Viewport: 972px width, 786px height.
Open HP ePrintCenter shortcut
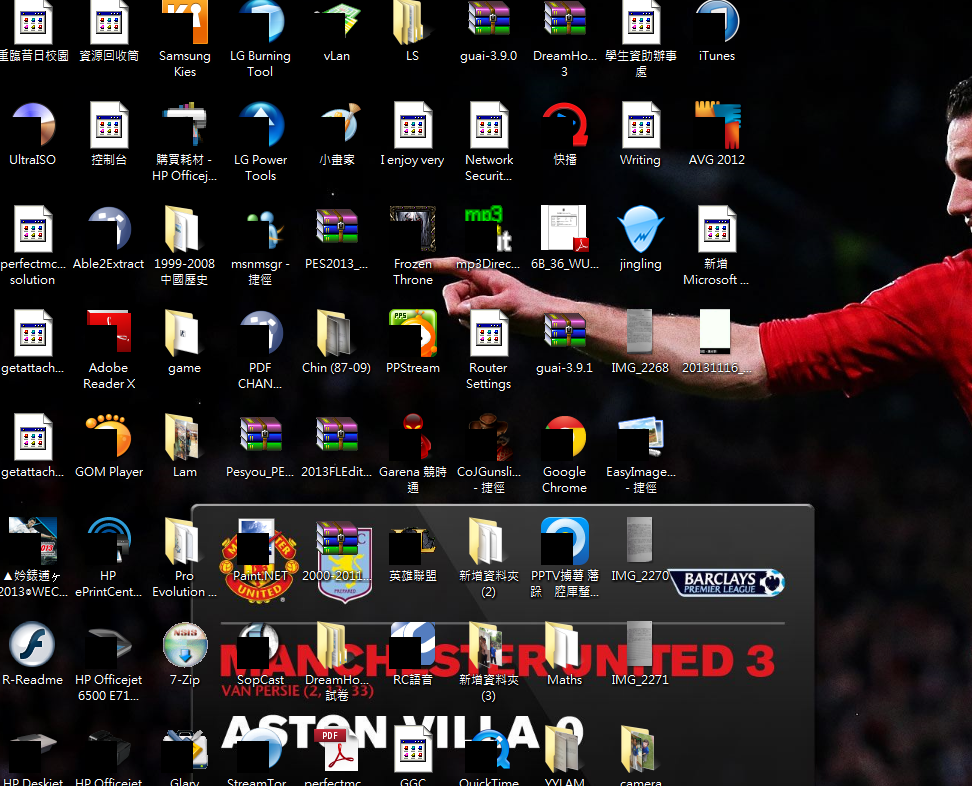click(108, 541)
